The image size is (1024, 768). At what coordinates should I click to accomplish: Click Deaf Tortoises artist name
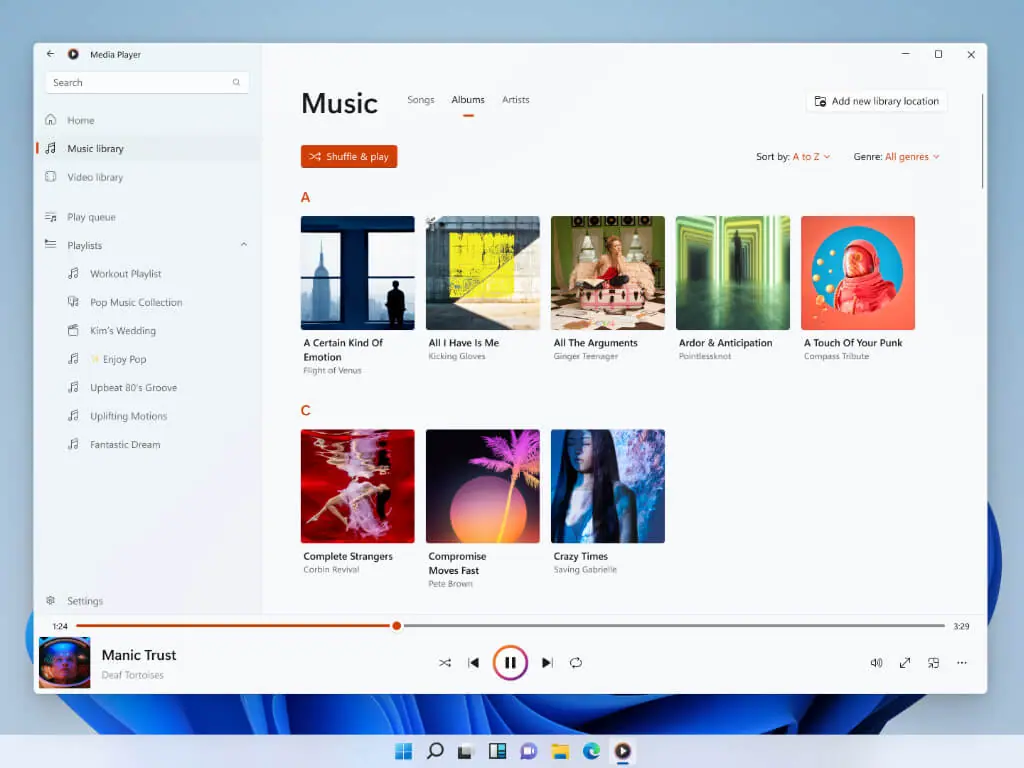click(x=133, y=675)
